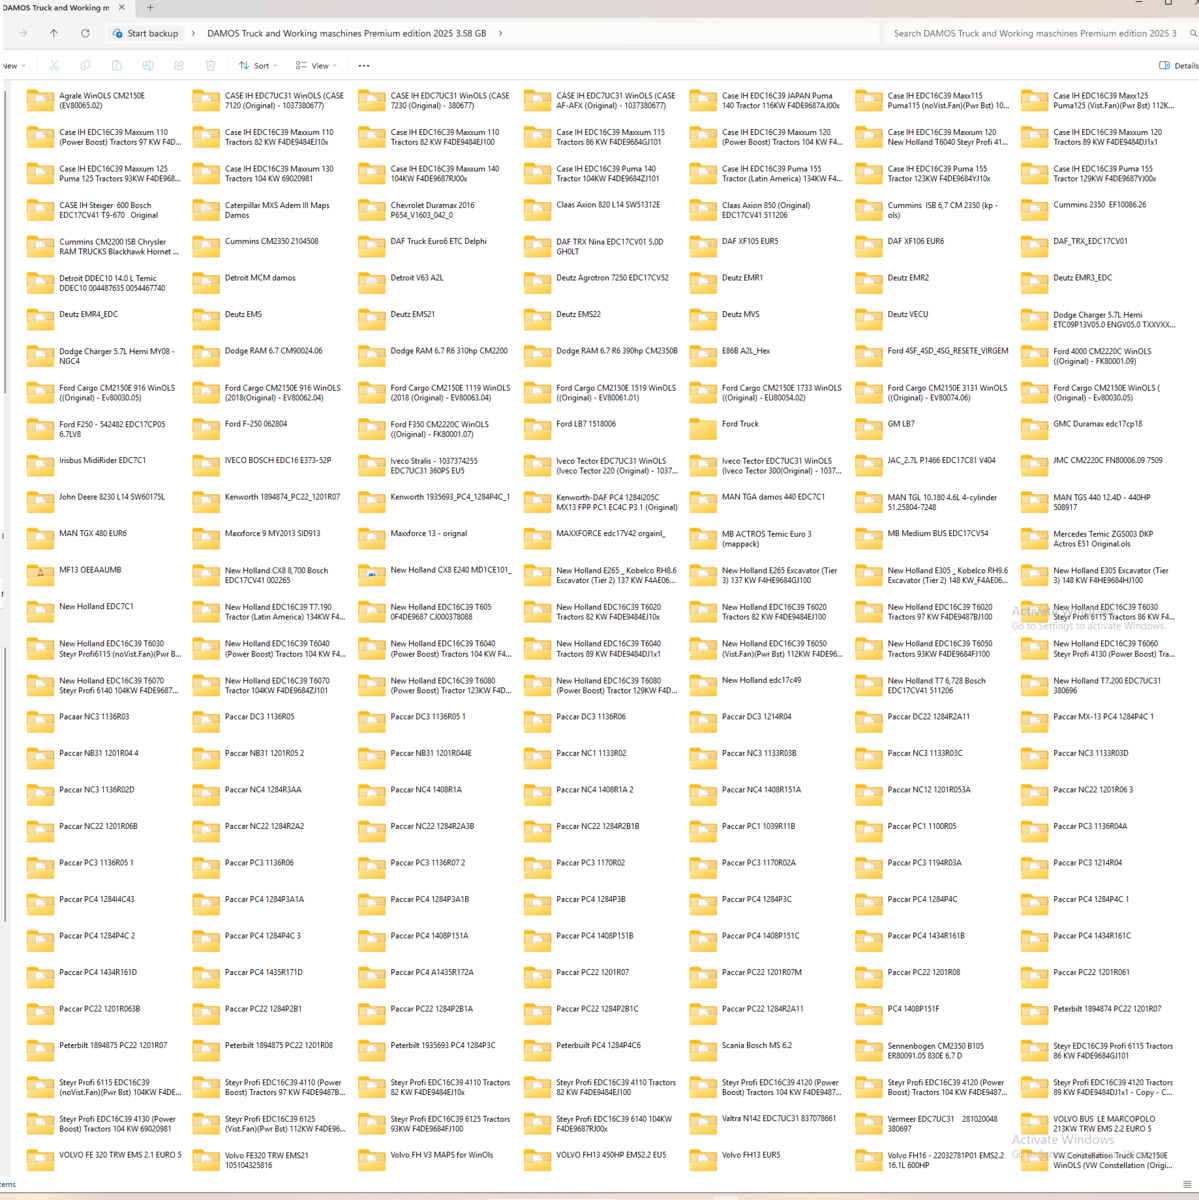
Task: Open the Sort dropdown
Action: (x=258, y=66)
